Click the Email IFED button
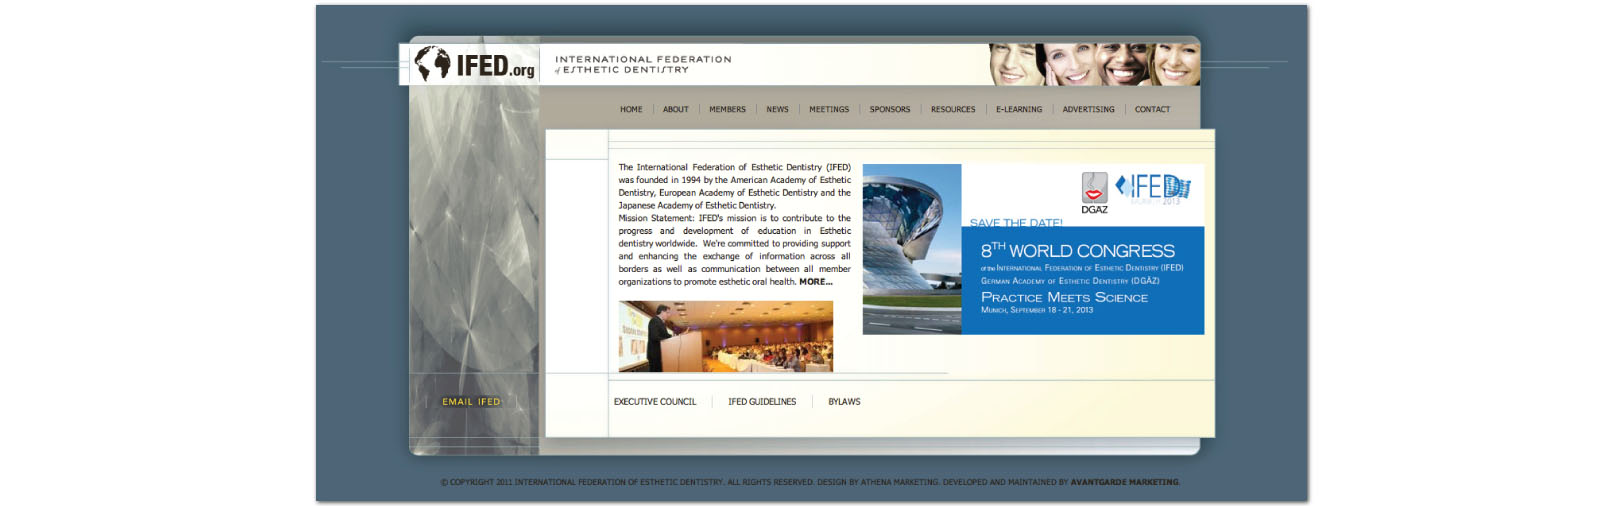This screenshot has width=1621, height=506. [471, 402]
